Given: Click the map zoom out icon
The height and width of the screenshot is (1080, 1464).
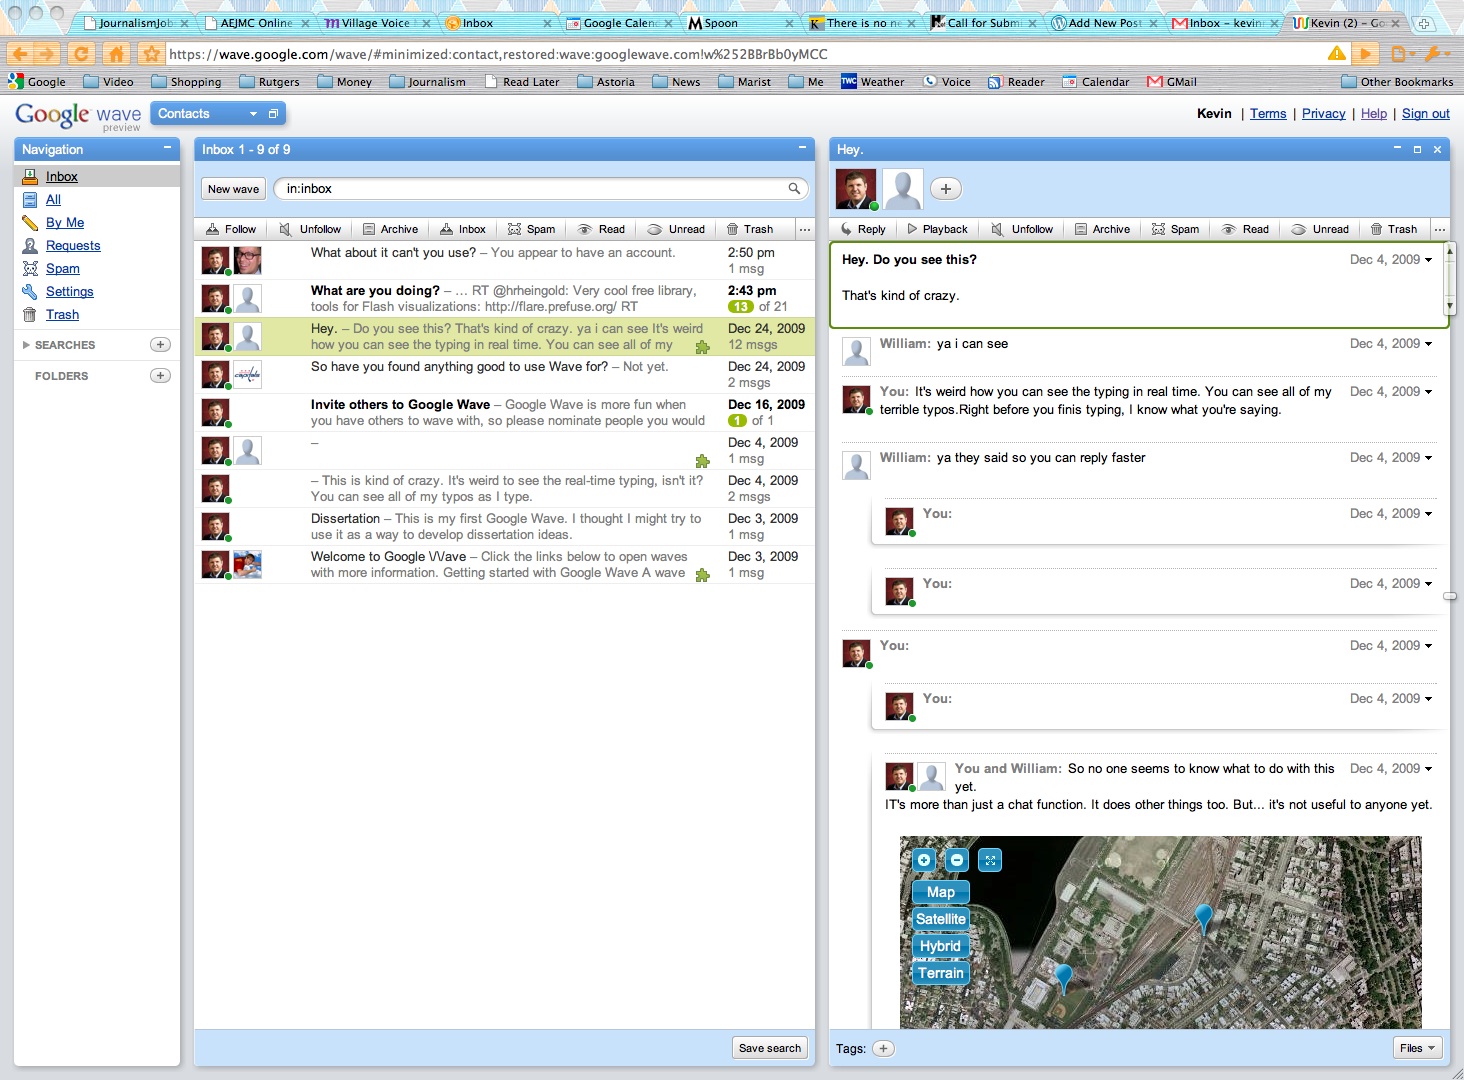Looking at the screenshot, I should (x=957, y=860).
